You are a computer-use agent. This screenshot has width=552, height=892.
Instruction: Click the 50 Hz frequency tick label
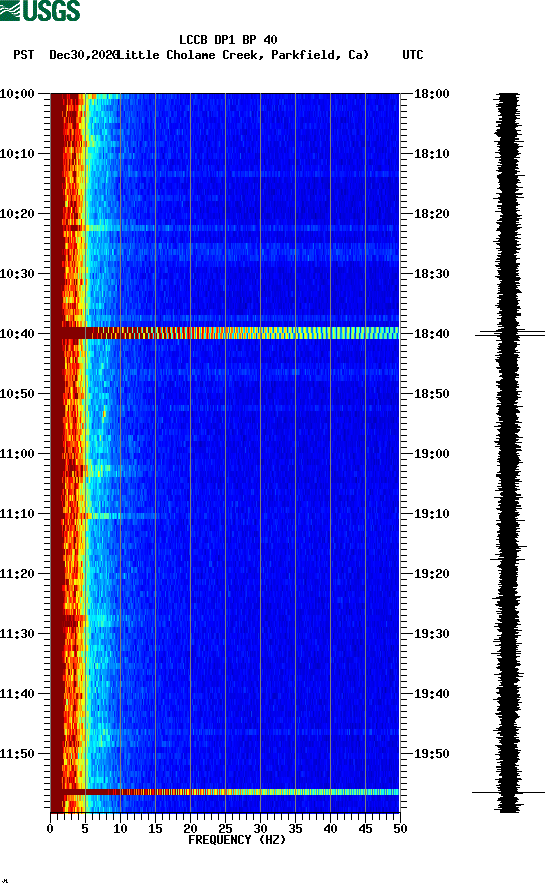point(400,829)
